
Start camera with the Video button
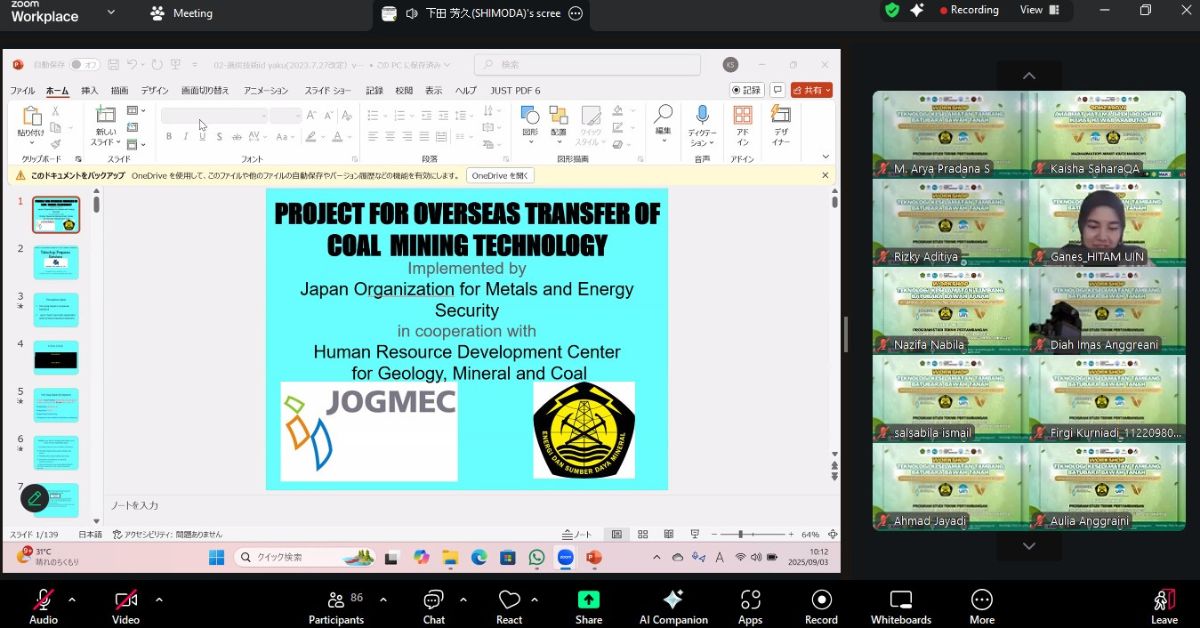(126, 606)
